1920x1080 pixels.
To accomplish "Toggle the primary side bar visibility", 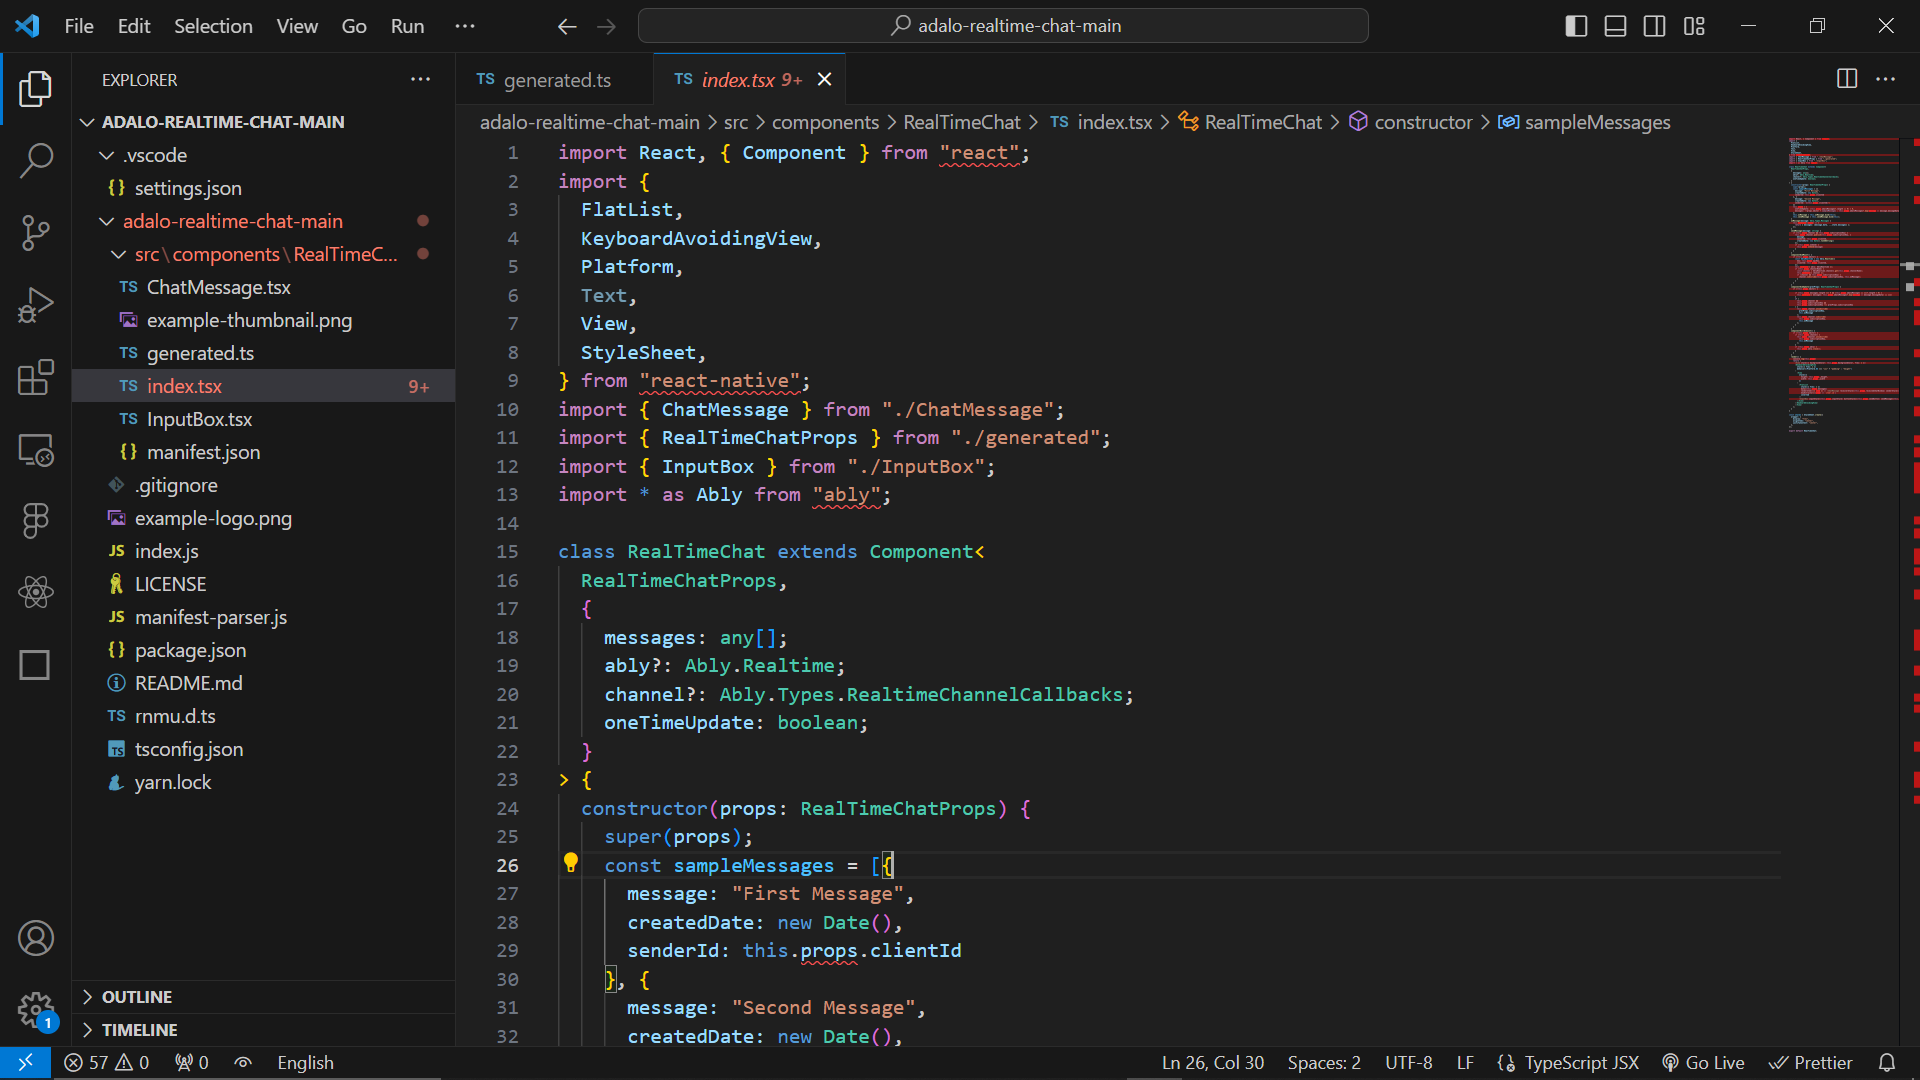I will point(1576,26).
